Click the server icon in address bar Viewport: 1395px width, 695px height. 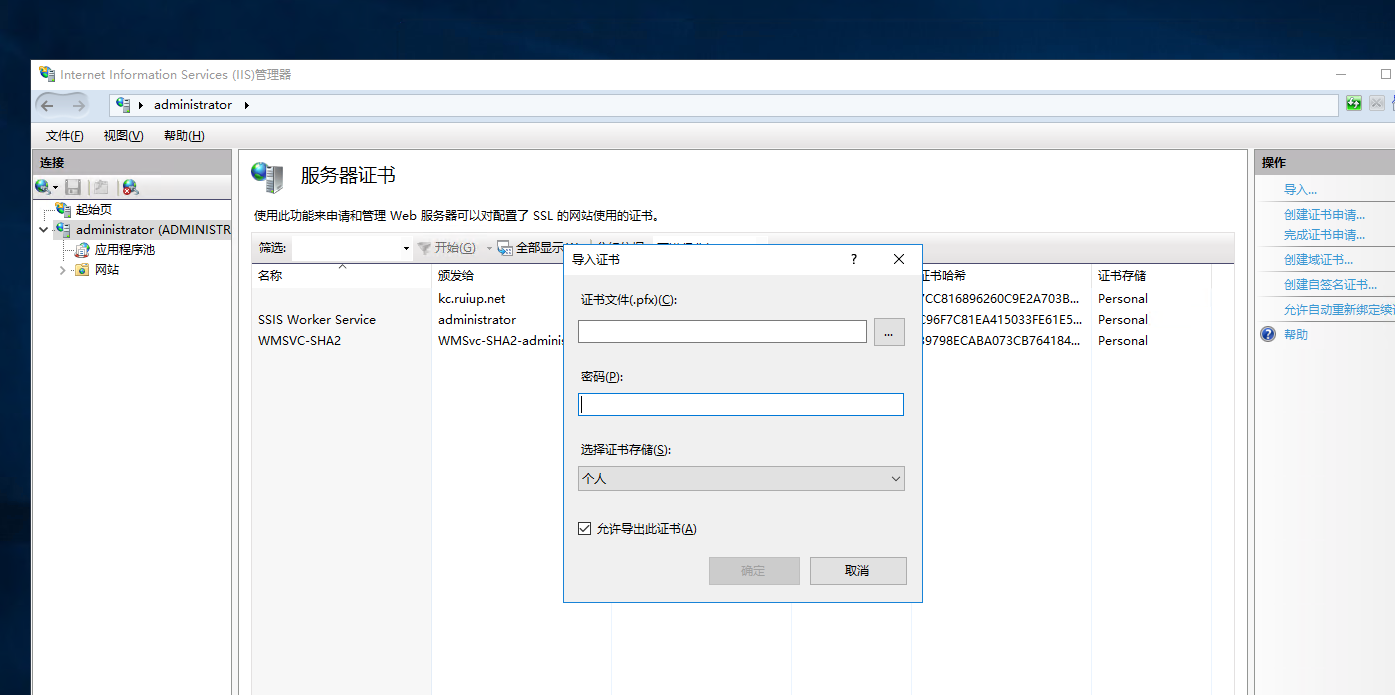[124, 105]
